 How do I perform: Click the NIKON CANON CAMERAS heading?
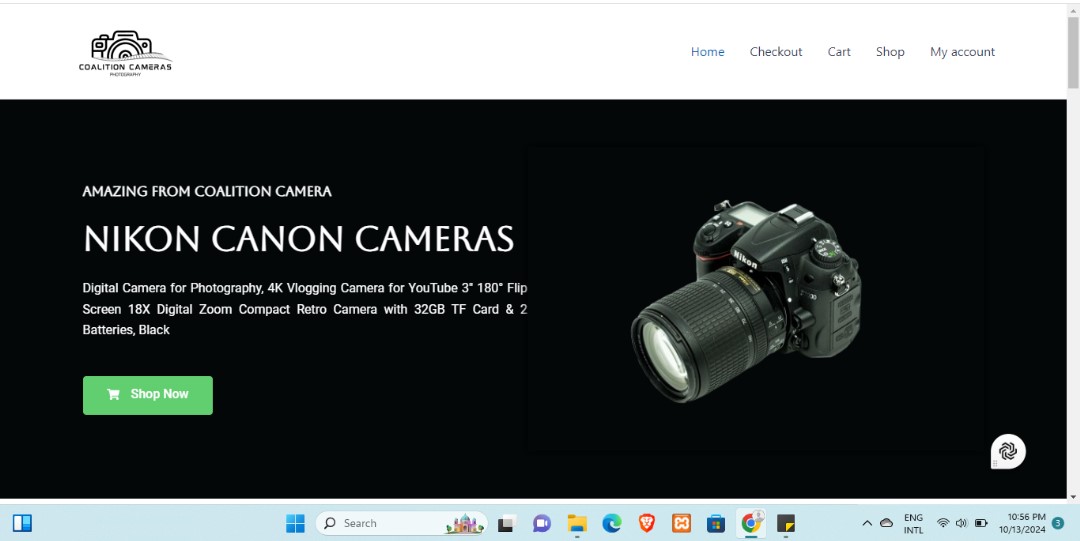298,238
